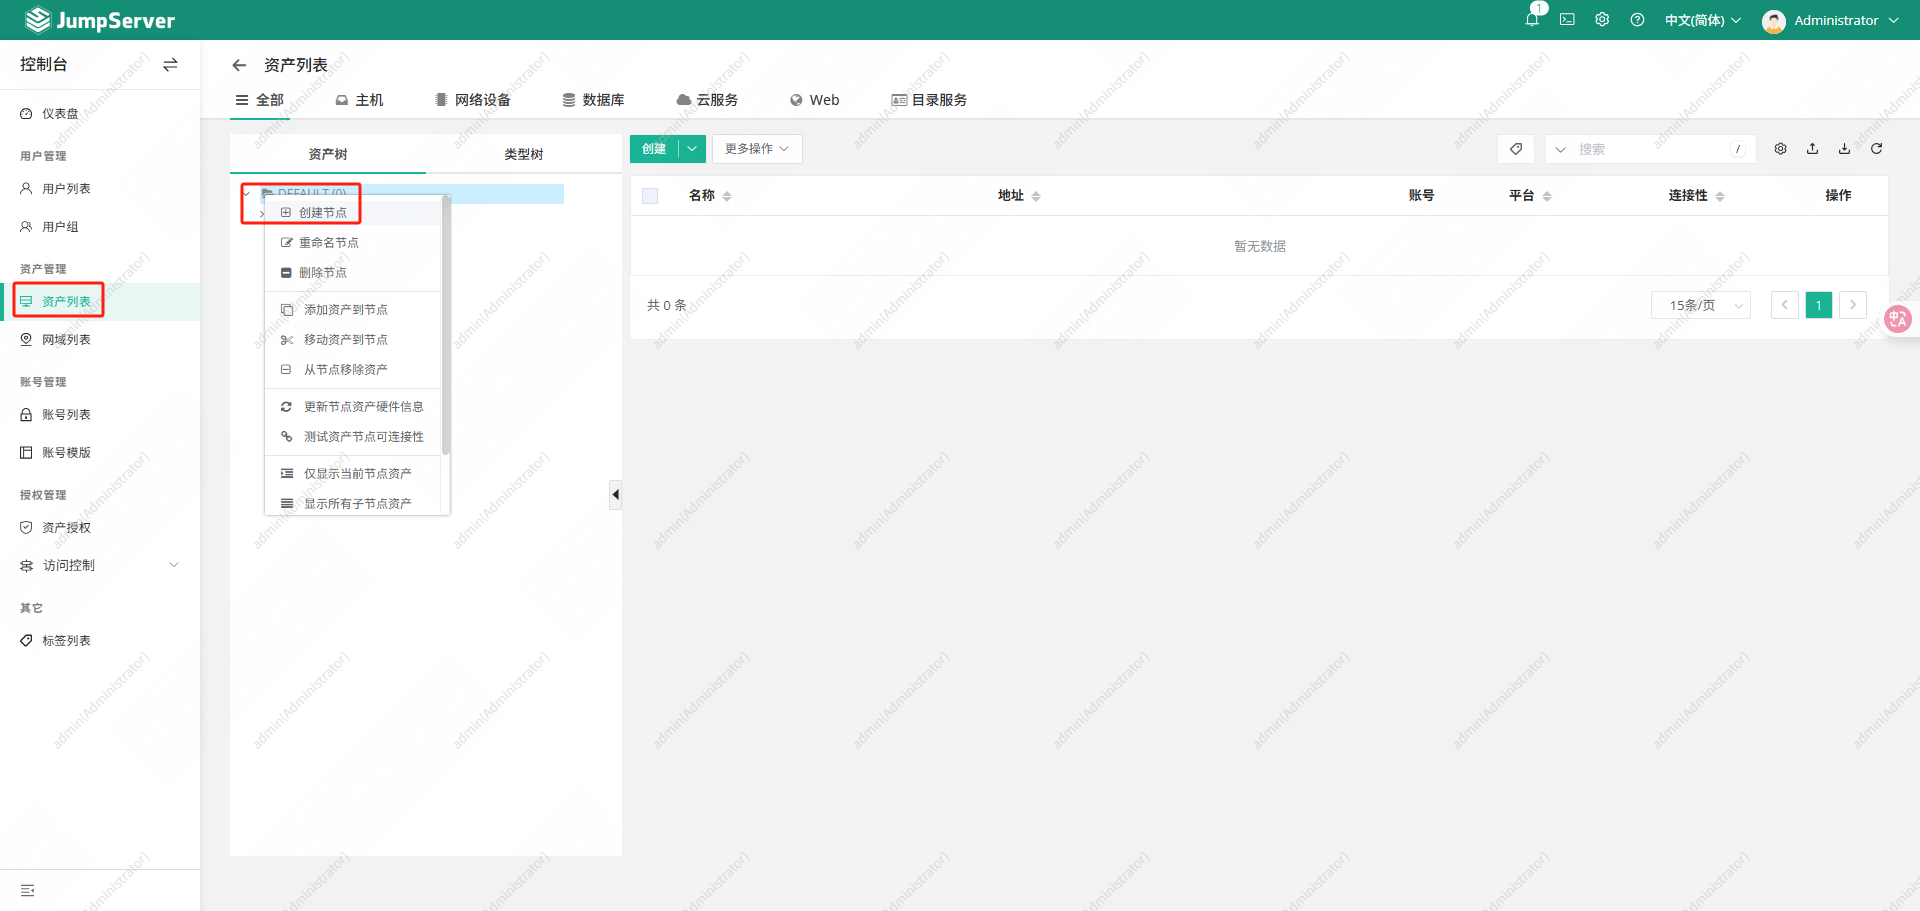Screen dimensions: 1920x911
Task: Choose 添加资产到节点 in context menu
Action: coord(353,310)
